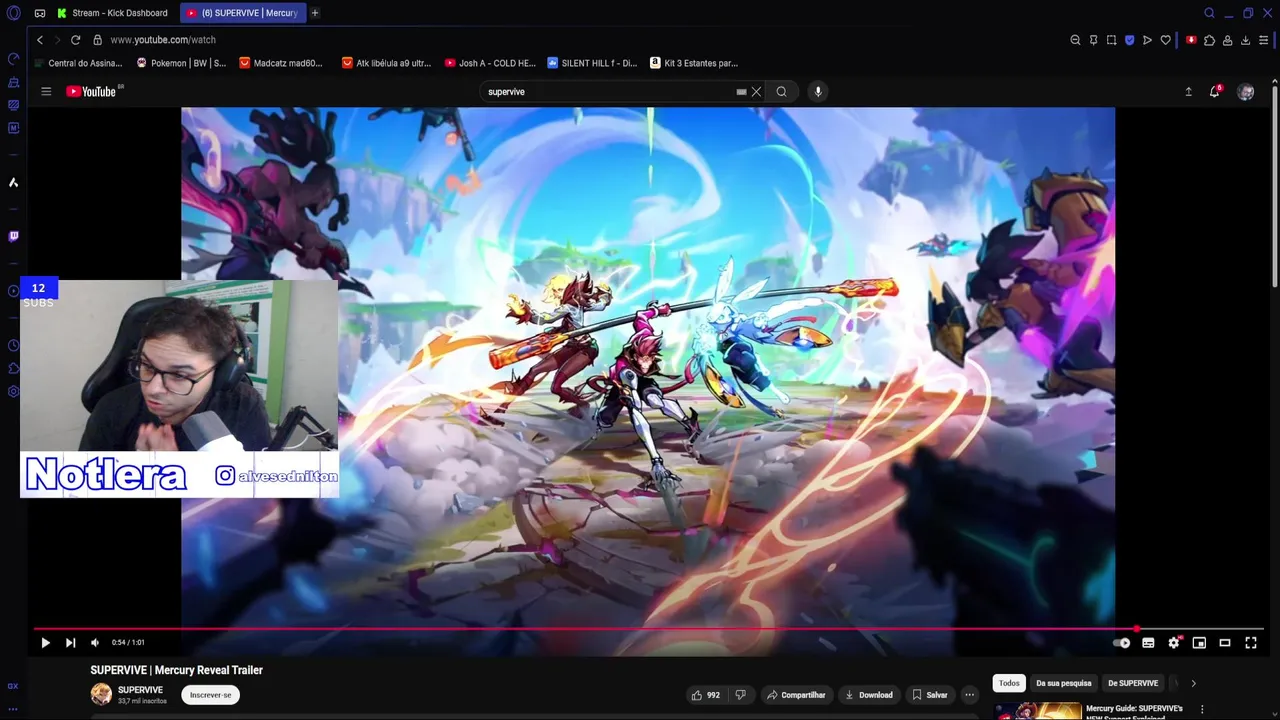The image size is (1280, 720).
Task: Select the Todos filter chip
Action: 1009,683
